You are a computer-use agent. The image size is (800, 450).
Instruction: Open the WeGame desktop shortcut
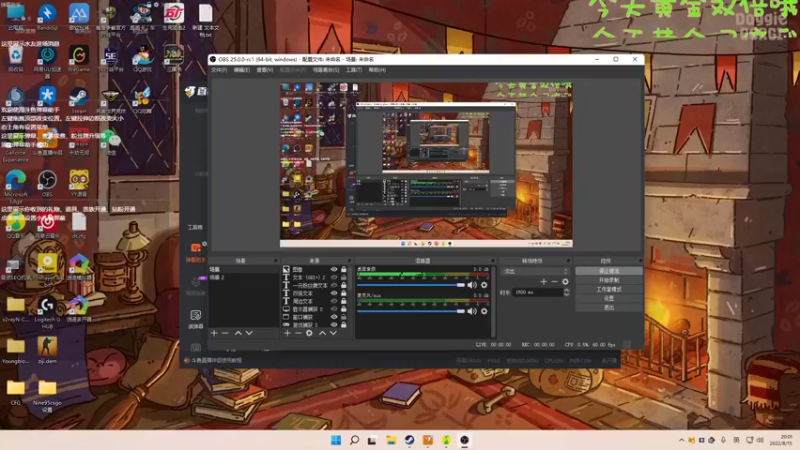[x=79, y=58]
